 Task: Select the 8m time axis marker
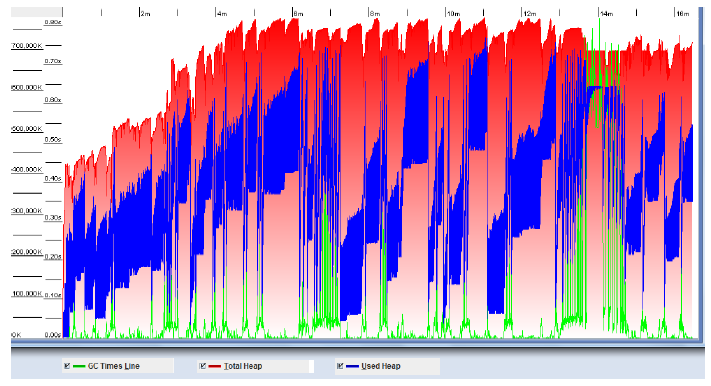click(375, 14)
